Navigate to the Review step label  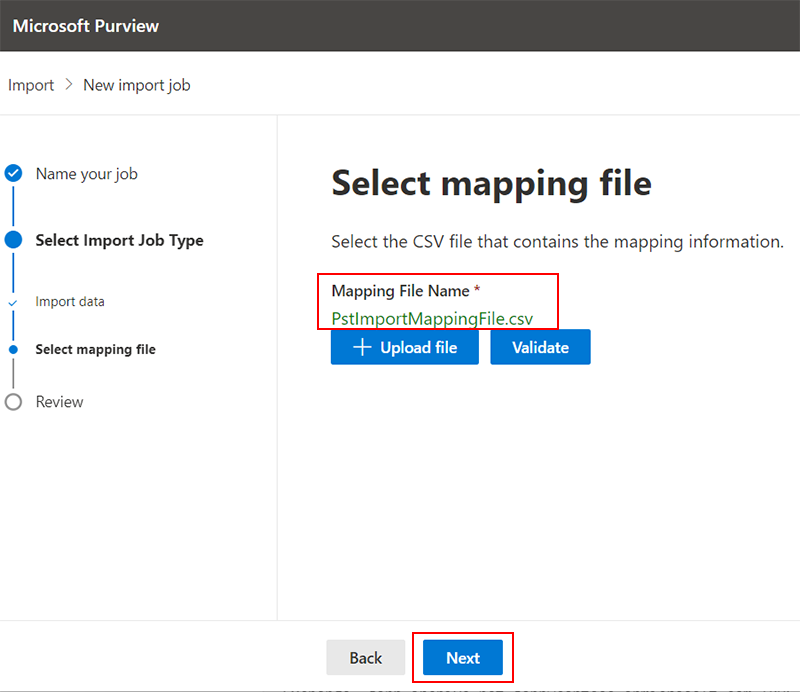(59, 402)
